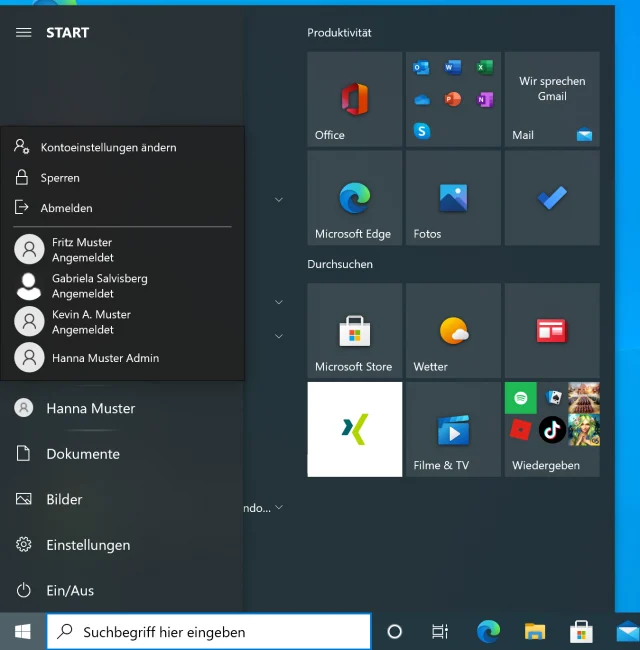Open Microsoft Store tile
Screen dimensions: 640x650
point(354,331)
